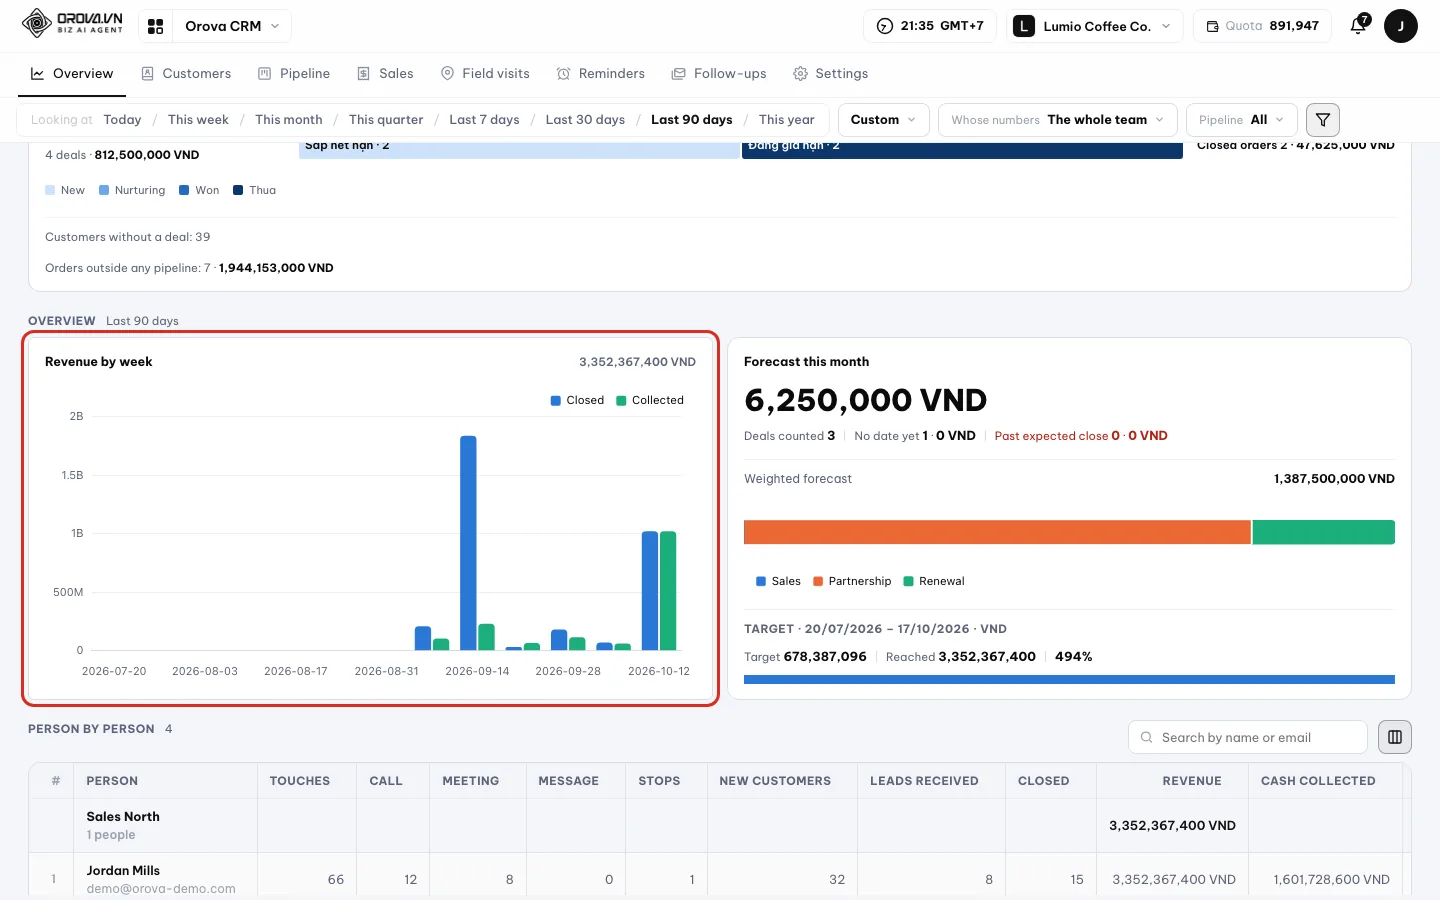Screen dimensions: 1440x900
Task: Click the filter funnel icon
Action: pos(1323,120)
